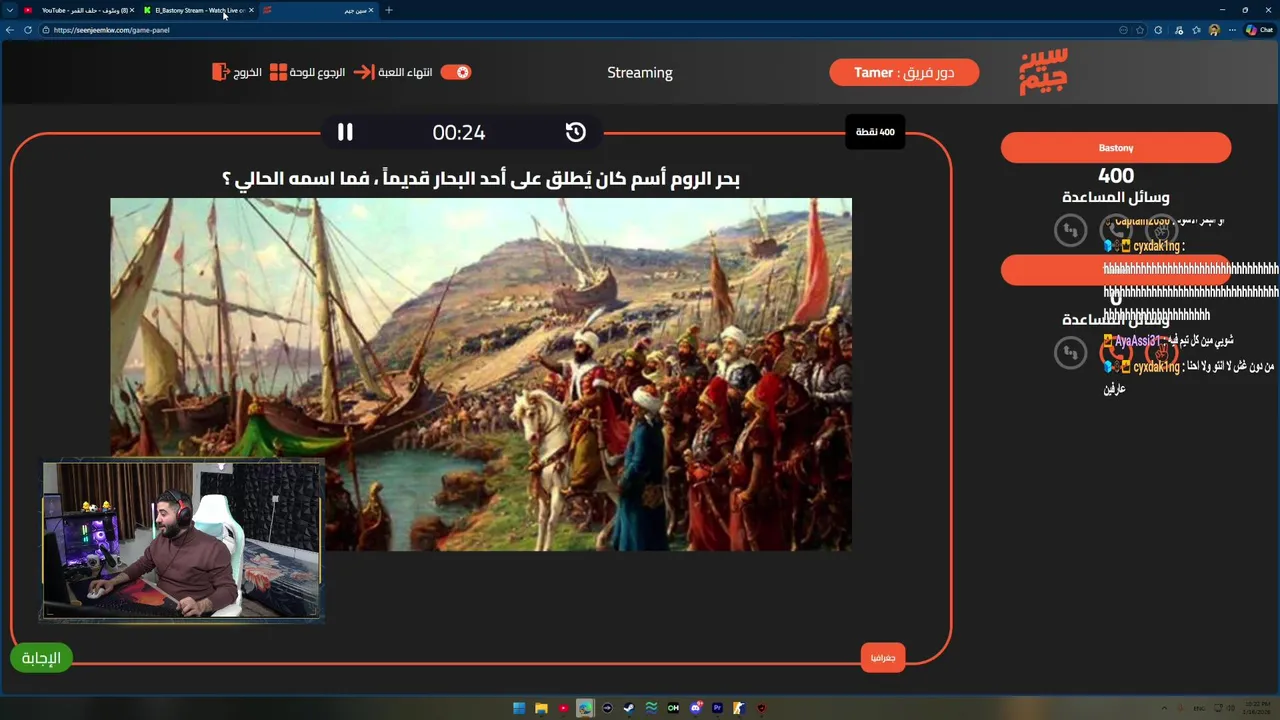Click the 00:24 timer readout
Screen dimensions: 1280x720
point(459,132)
